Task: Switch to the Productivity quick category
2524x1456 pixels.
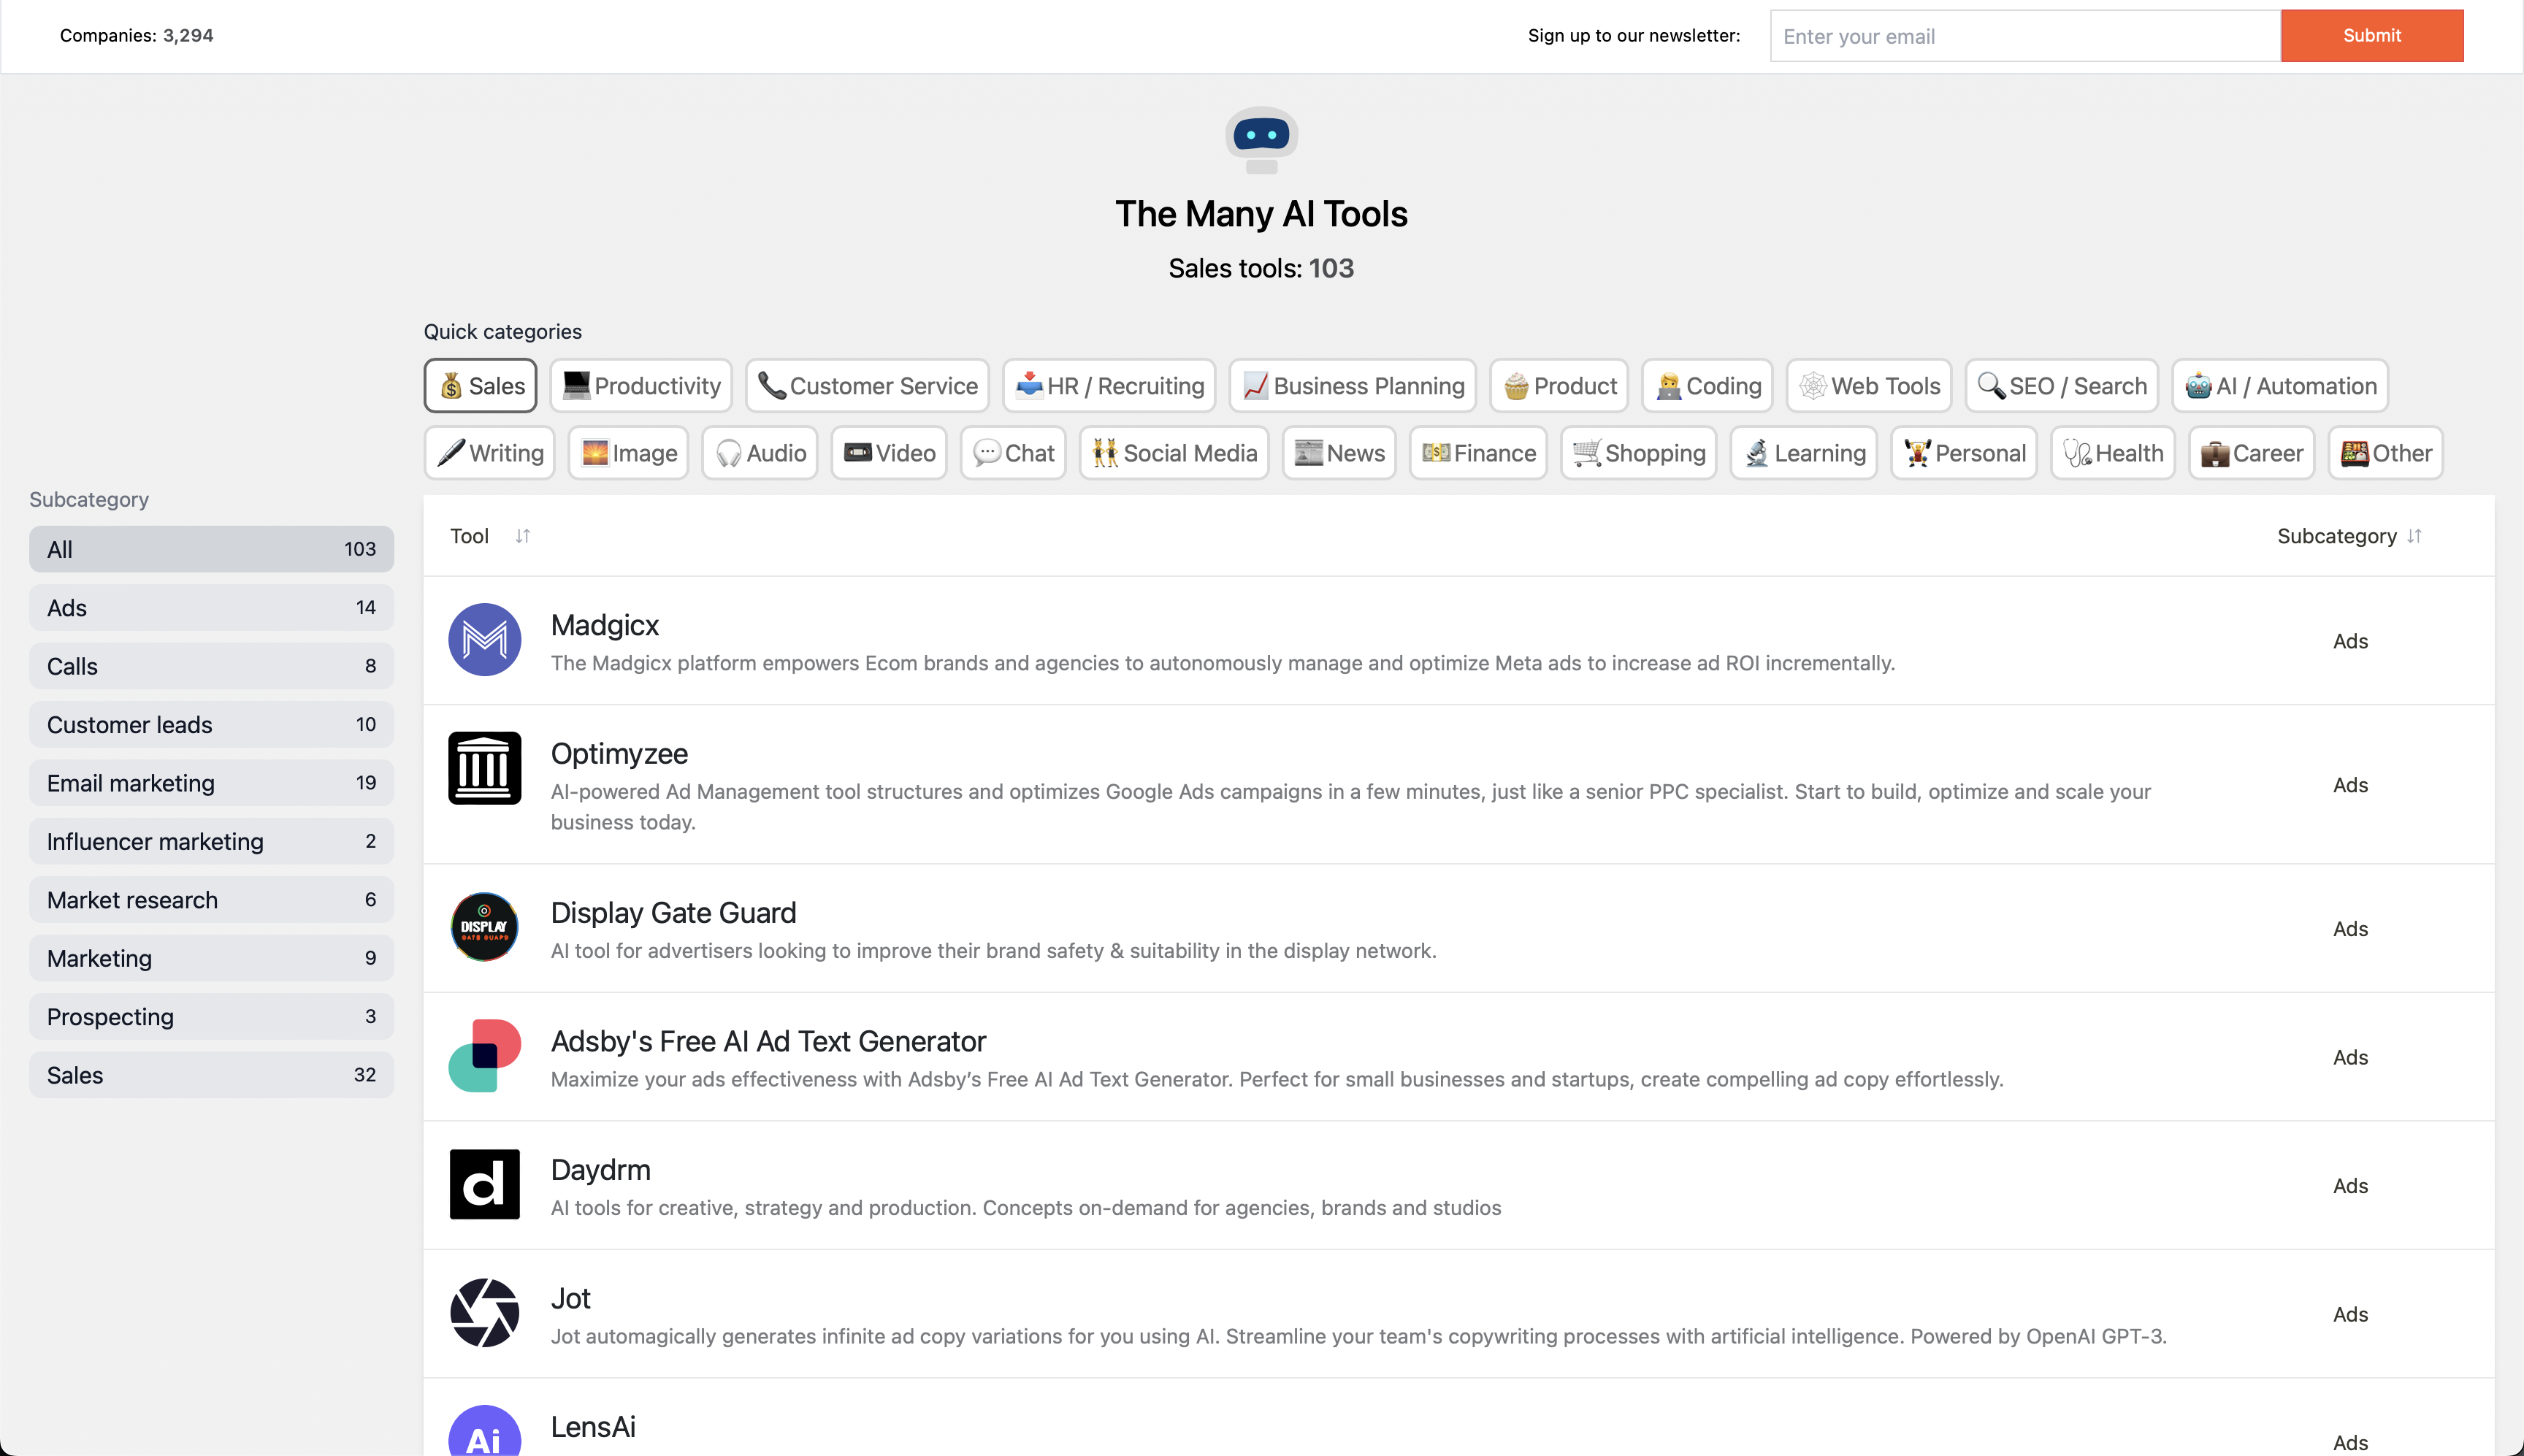Action: [x=641, y=386]
